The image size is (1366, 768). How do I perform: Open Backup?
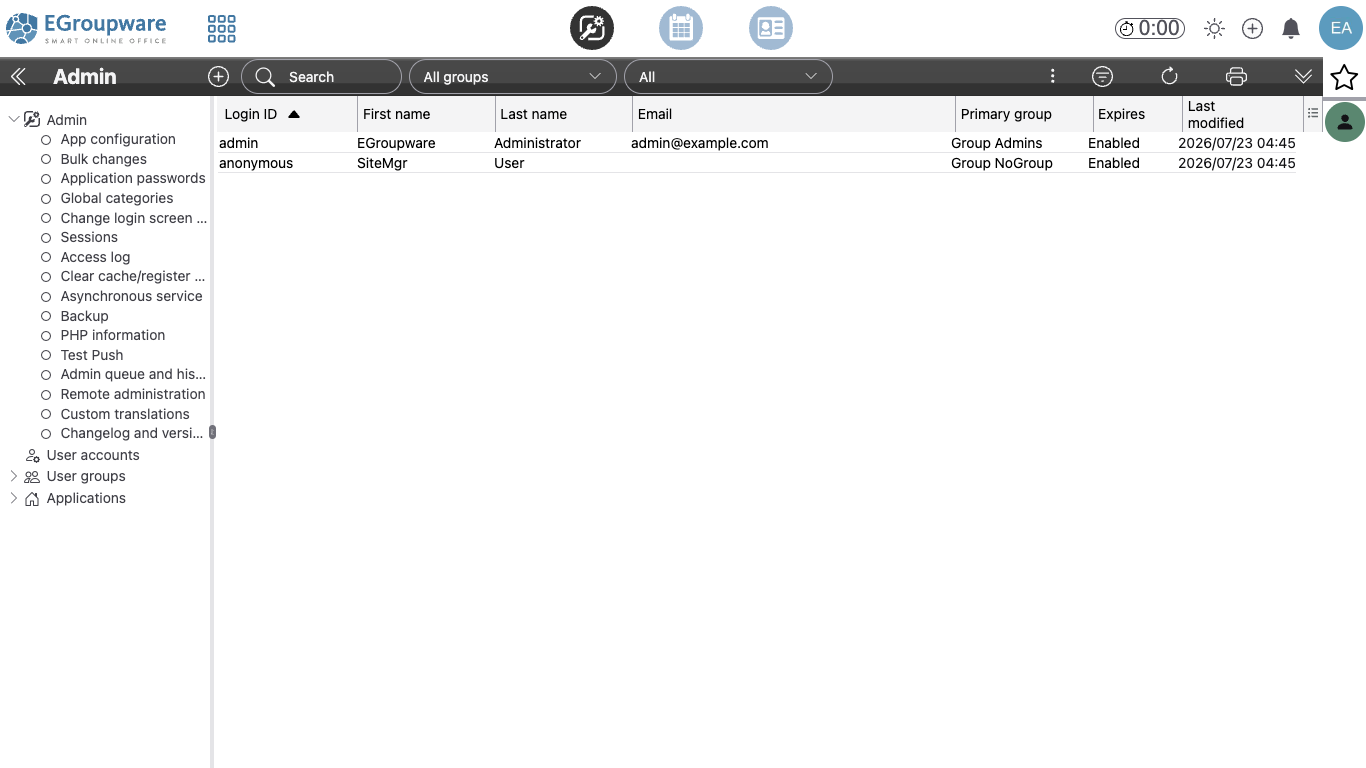[x=84, y=316]
